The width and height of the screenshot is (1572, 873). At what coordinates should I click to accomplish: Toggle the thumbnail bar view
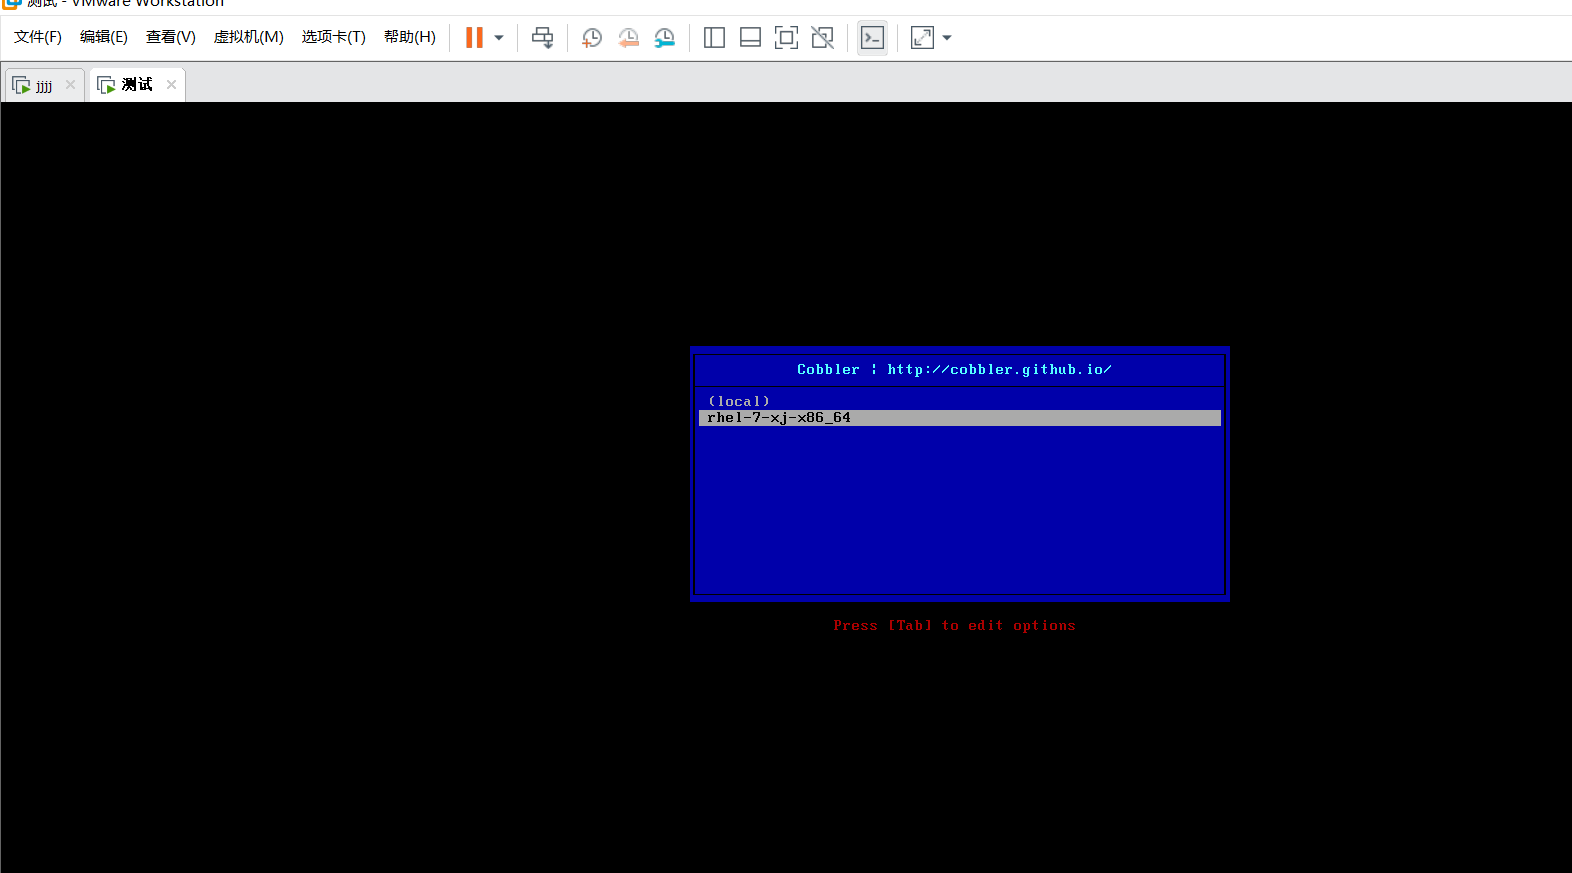pos(750,38)
